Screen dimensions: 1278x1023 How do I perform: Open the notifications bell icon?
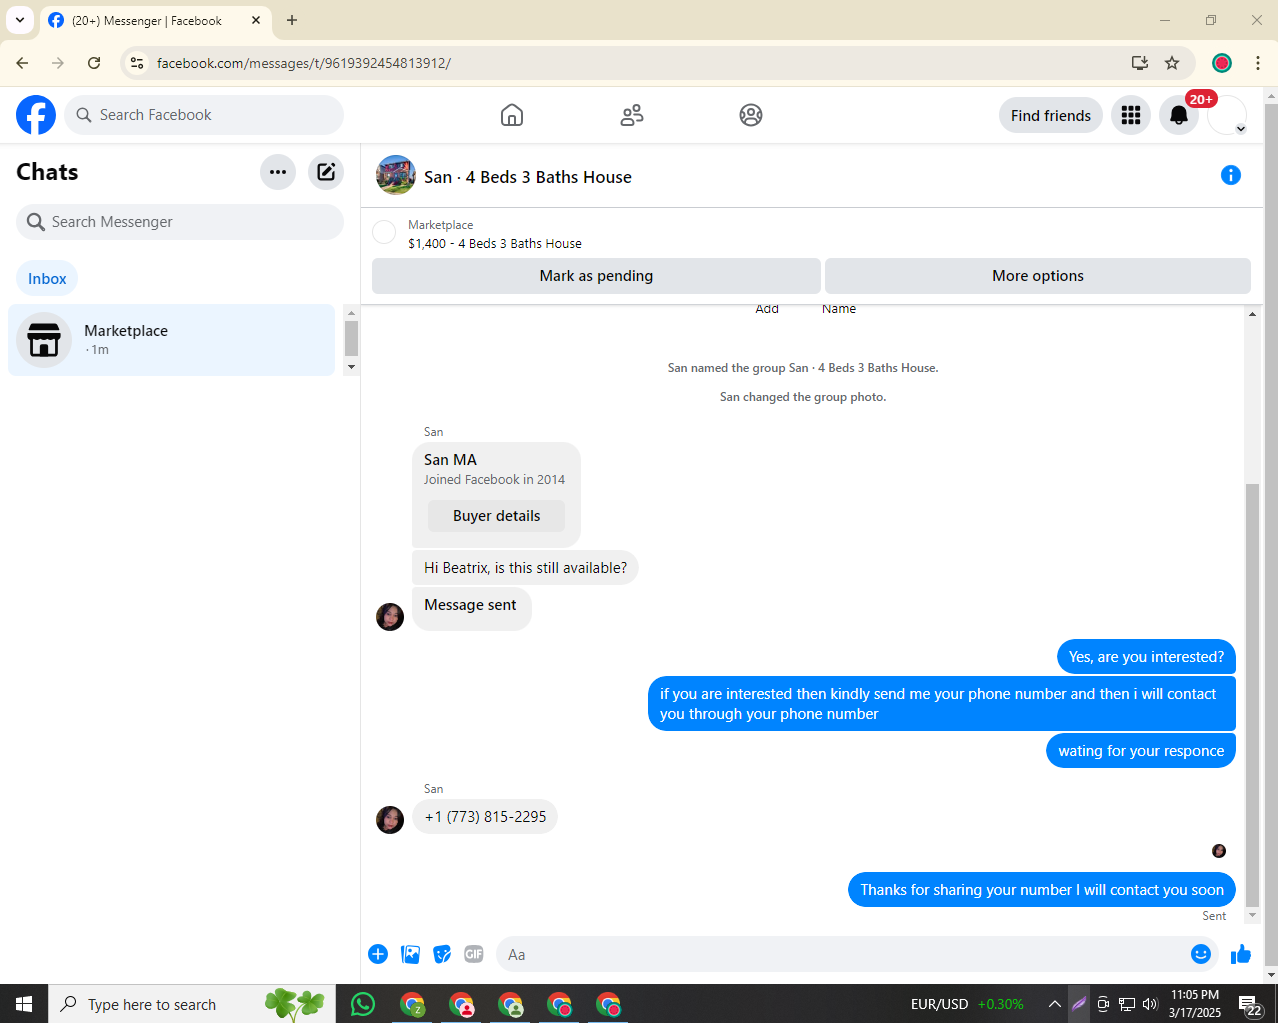pyautogui.click(x=1179, y=115)
